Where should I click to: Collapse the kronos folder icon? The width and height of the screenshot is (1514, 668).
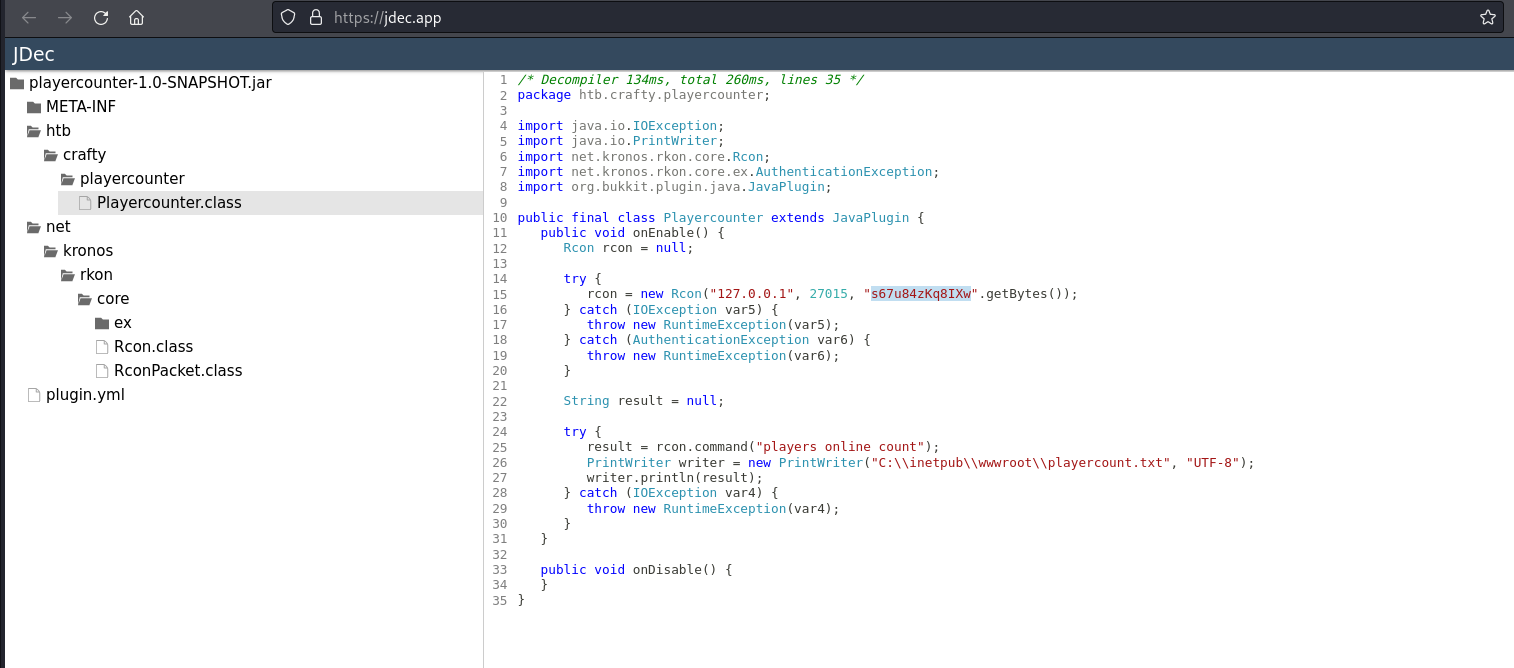[x=51, y=251]
